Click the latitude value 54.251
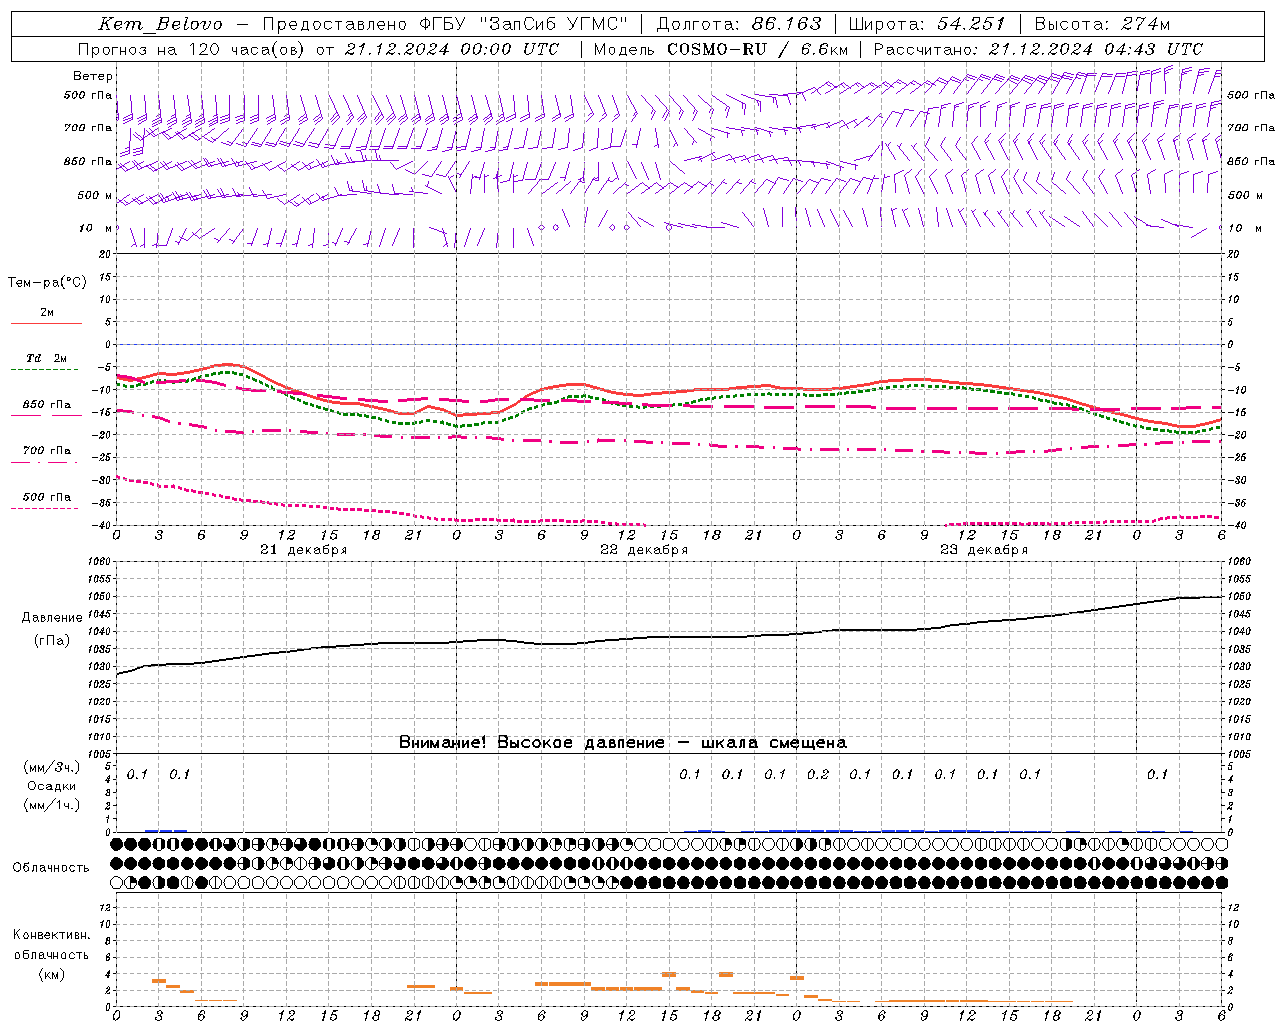Image resolution: width=1280 pixels, height=1024 pixels. (971, 24)
